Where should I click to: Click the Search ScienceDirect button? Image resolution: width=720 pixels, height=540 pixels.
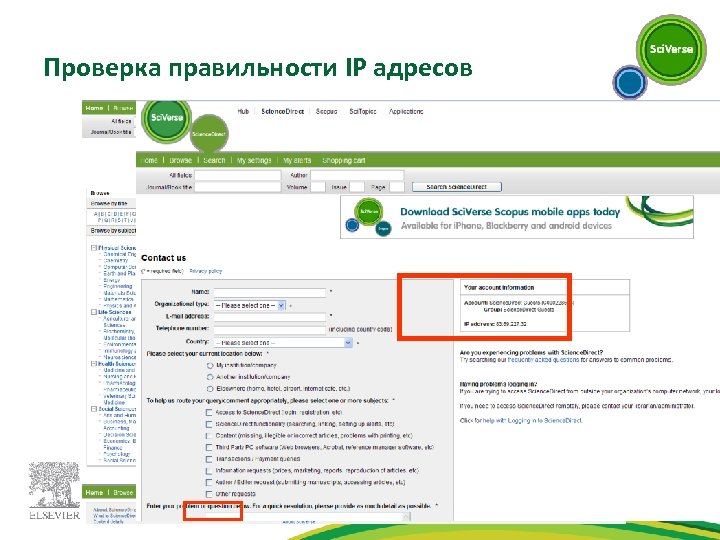tap(456, 187)
